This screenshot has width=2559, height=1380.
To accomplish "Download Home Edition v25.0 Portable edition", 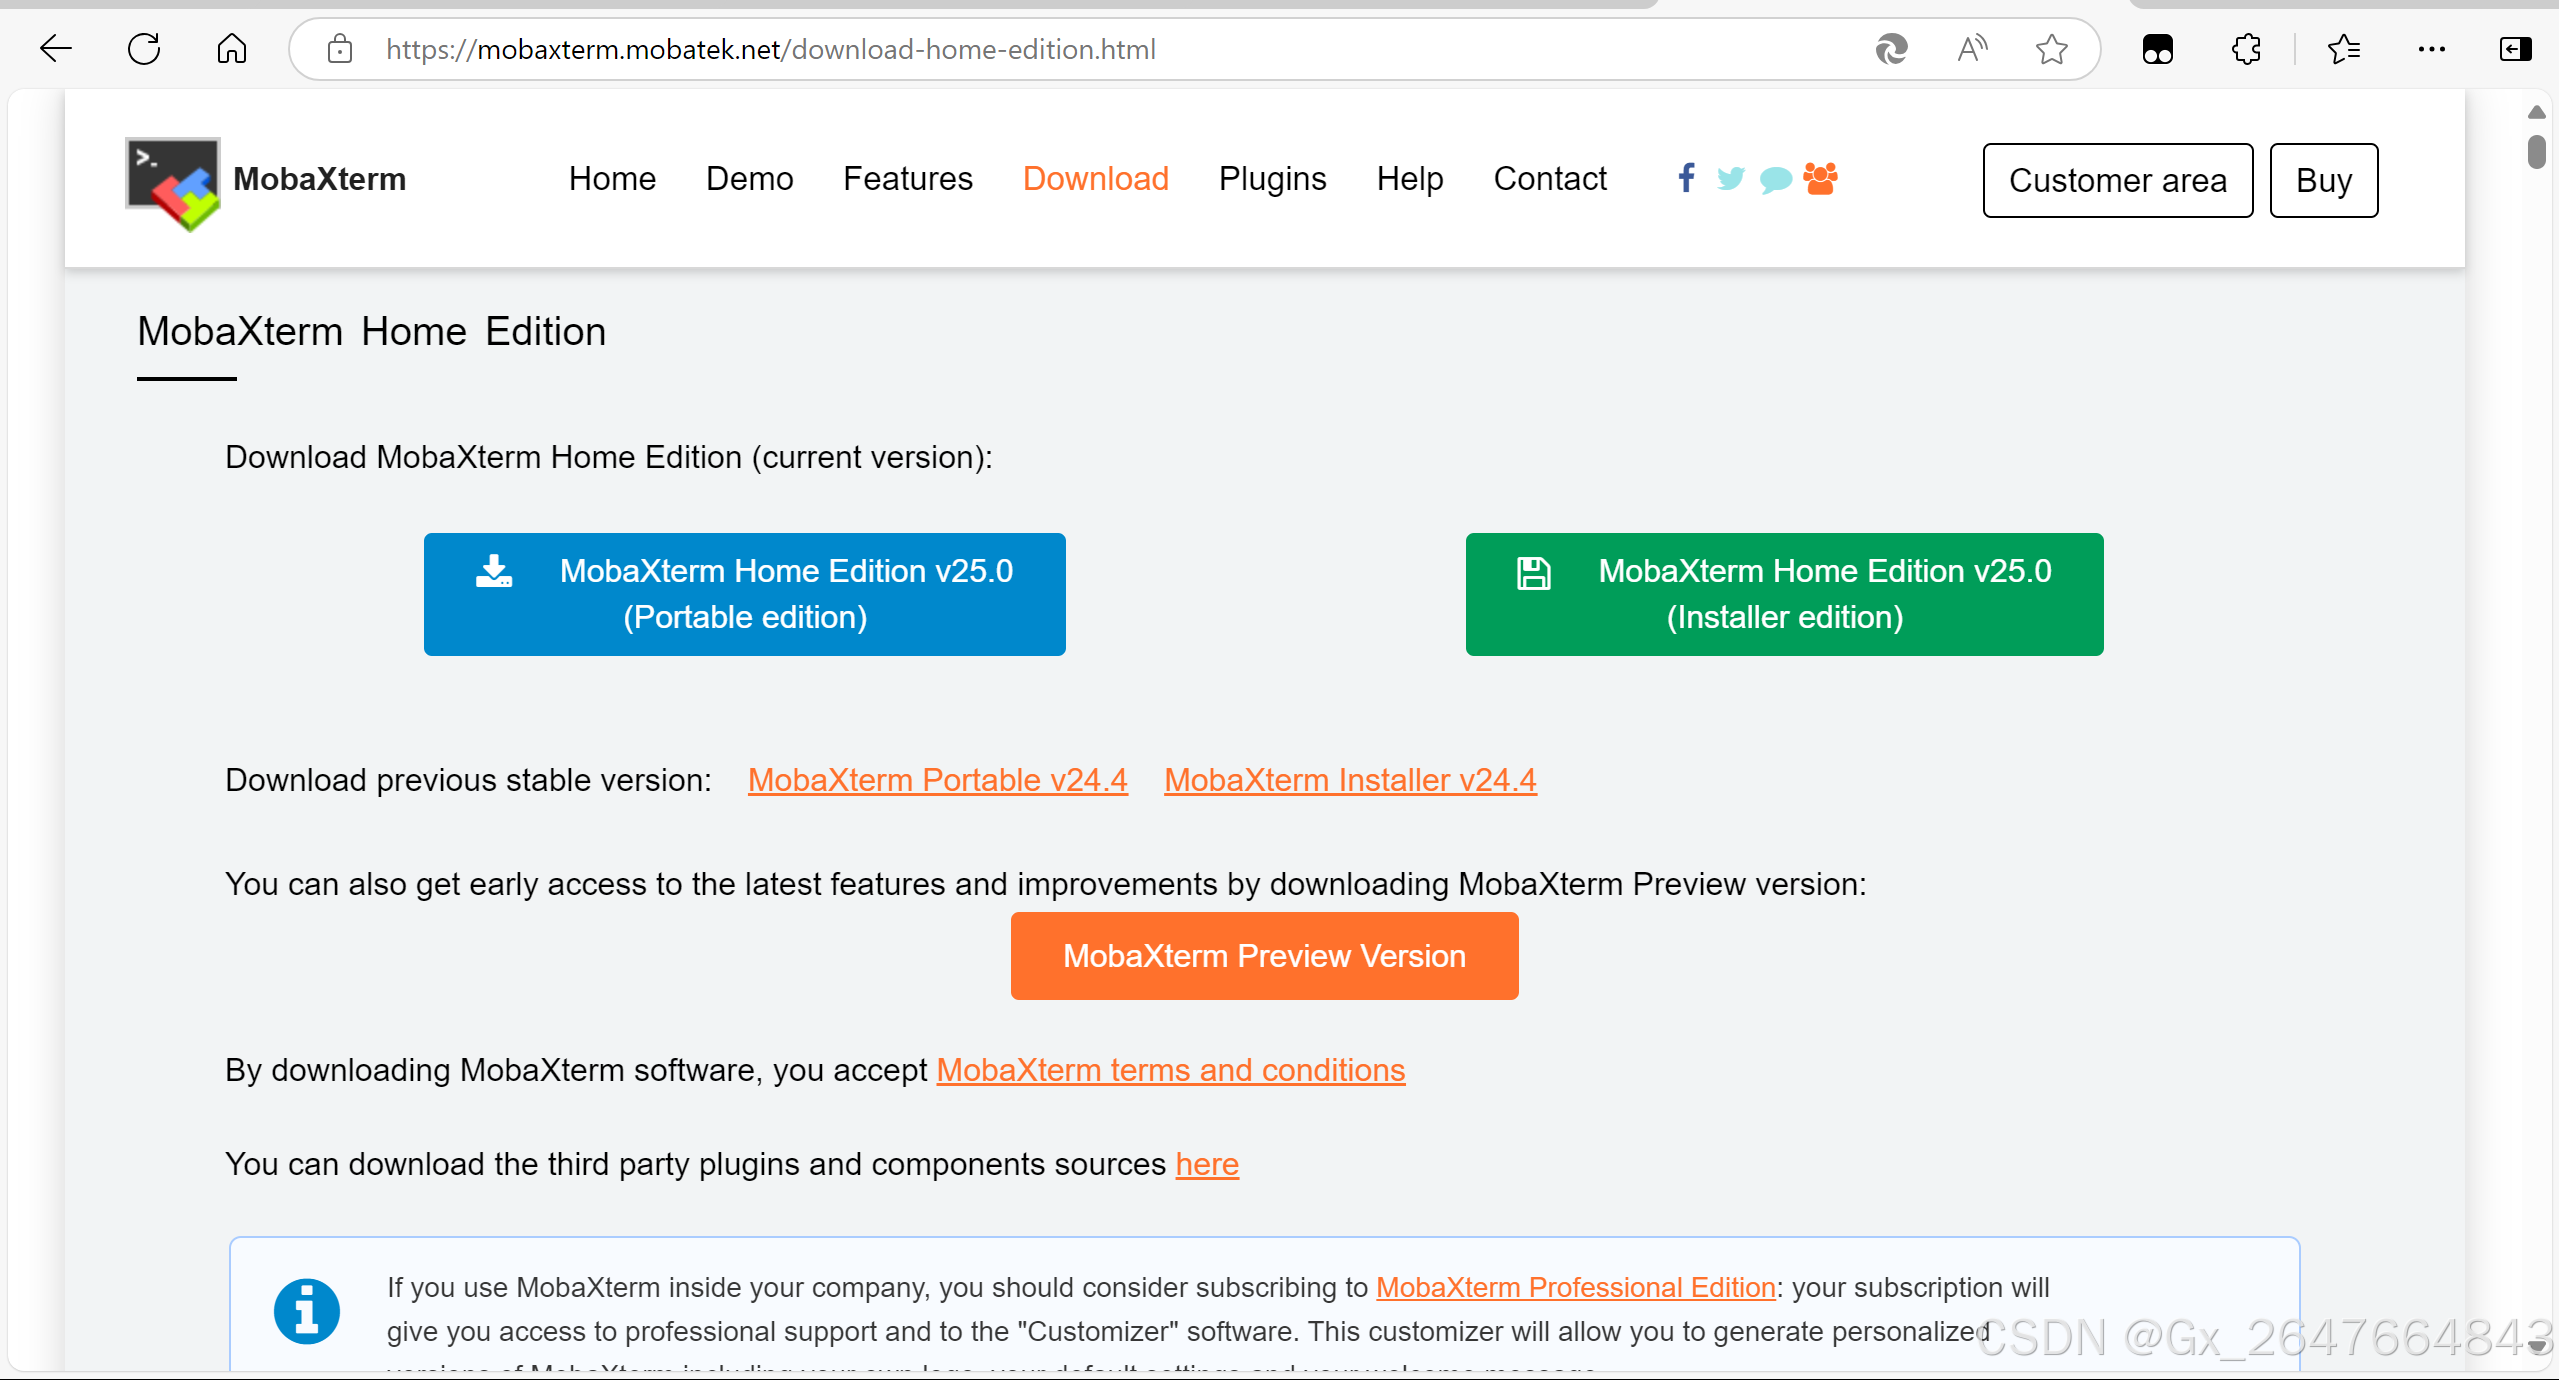I will [x=744, y=594].
